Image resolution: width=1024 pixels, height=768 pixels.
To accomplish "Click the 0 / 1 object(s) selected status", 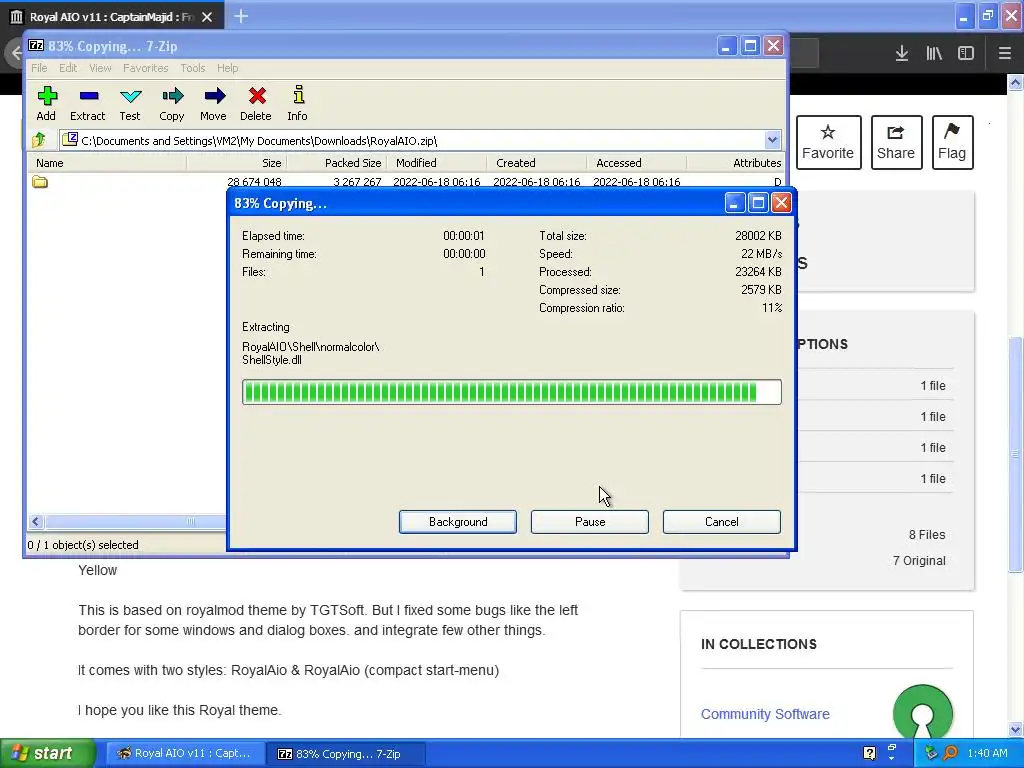I will click(x=83, y=545).
